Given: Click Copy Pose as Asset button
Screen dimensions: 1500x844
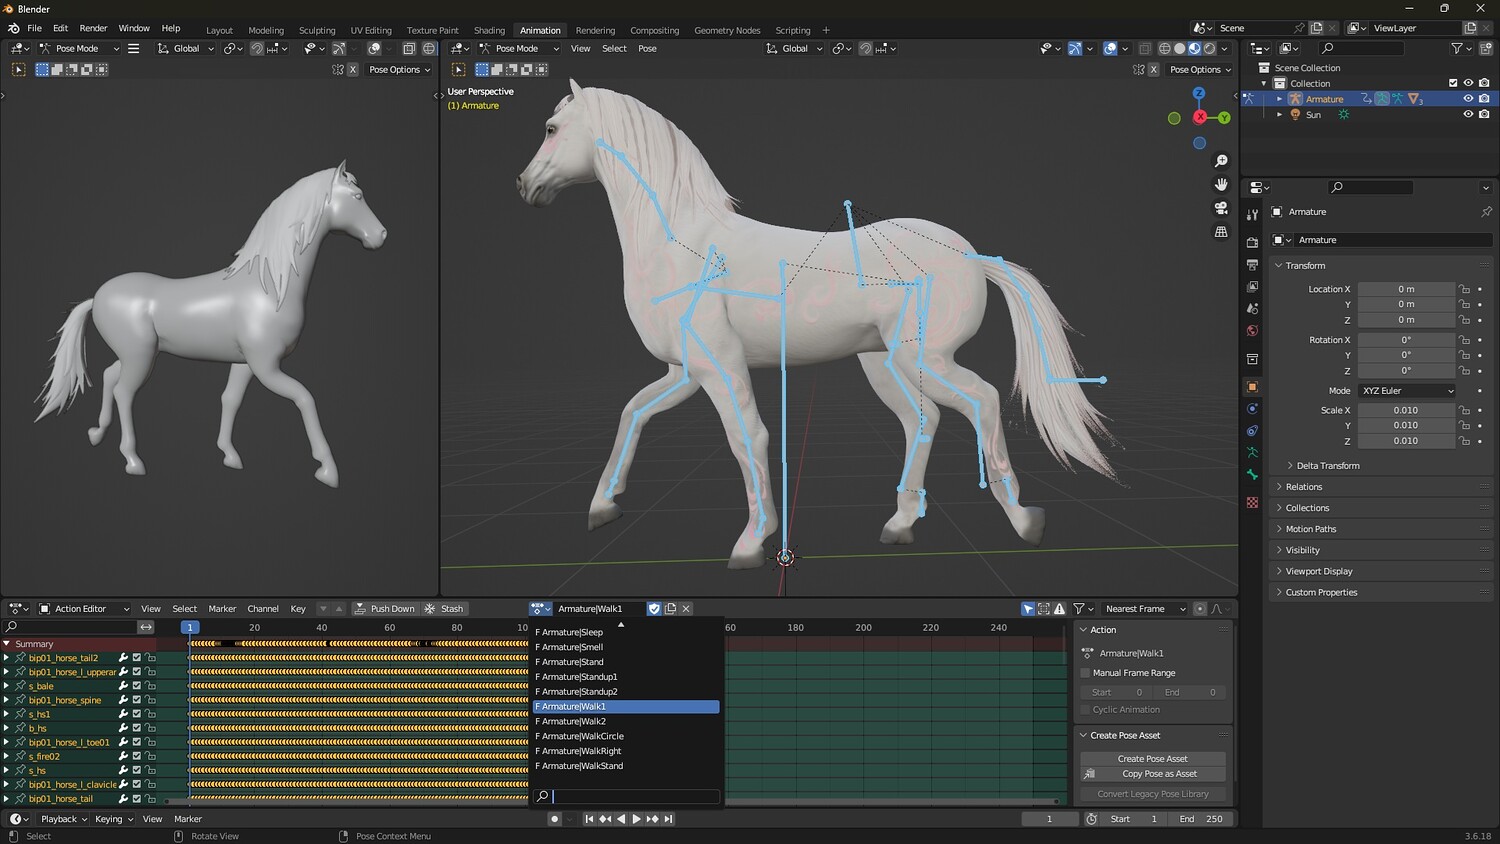Looking at the screenshot, I should coord(1152,774).
